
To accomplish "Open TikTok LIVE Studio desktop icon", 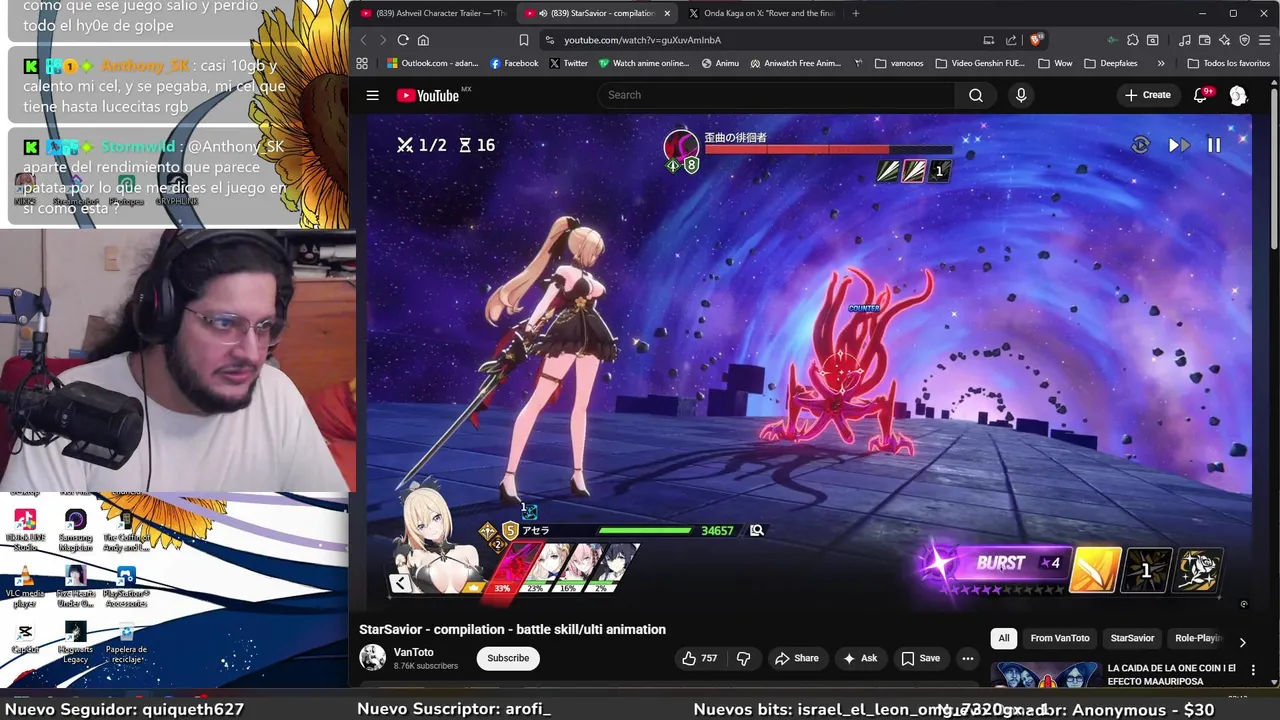I will [25, 528].
